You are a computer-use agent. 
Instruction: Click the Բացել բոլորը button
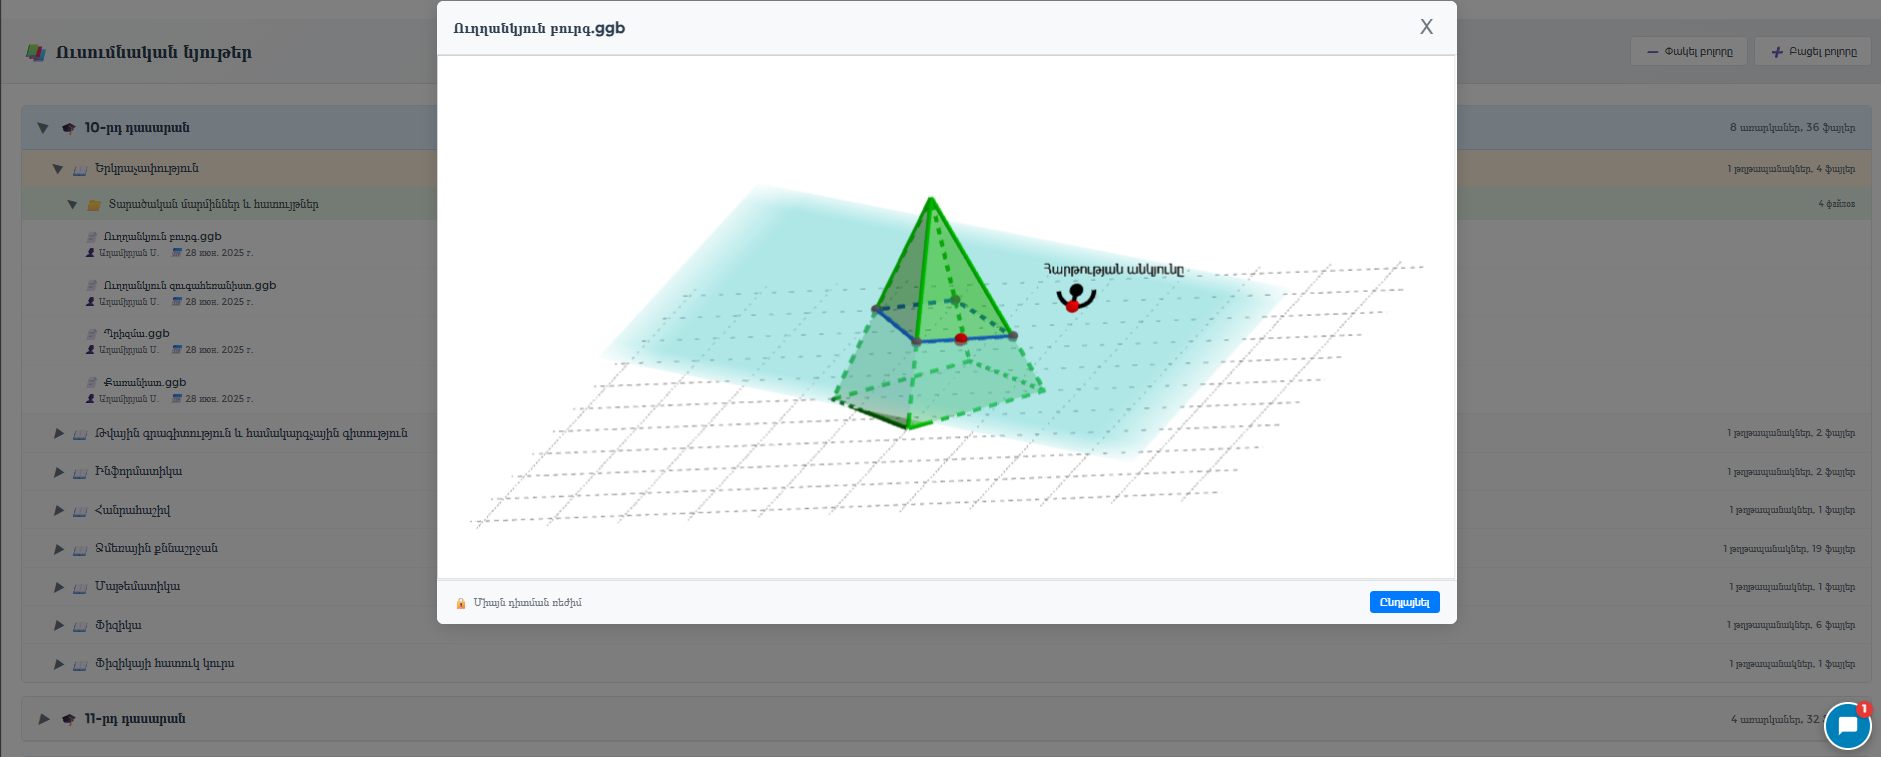(1813, 52)
